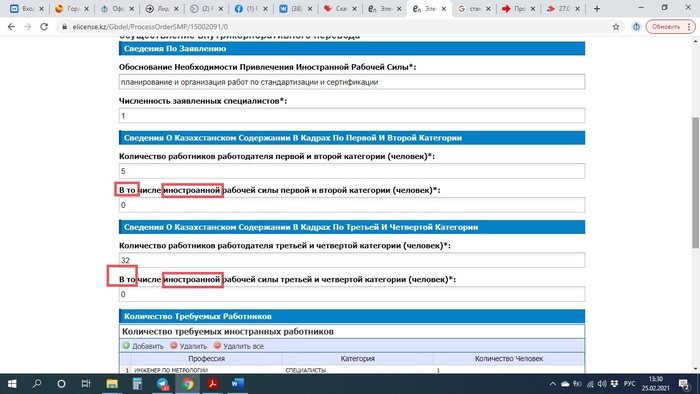Open the Windows Start menu
The height and width of the screenshot is (394, 700).
point(12,384)
